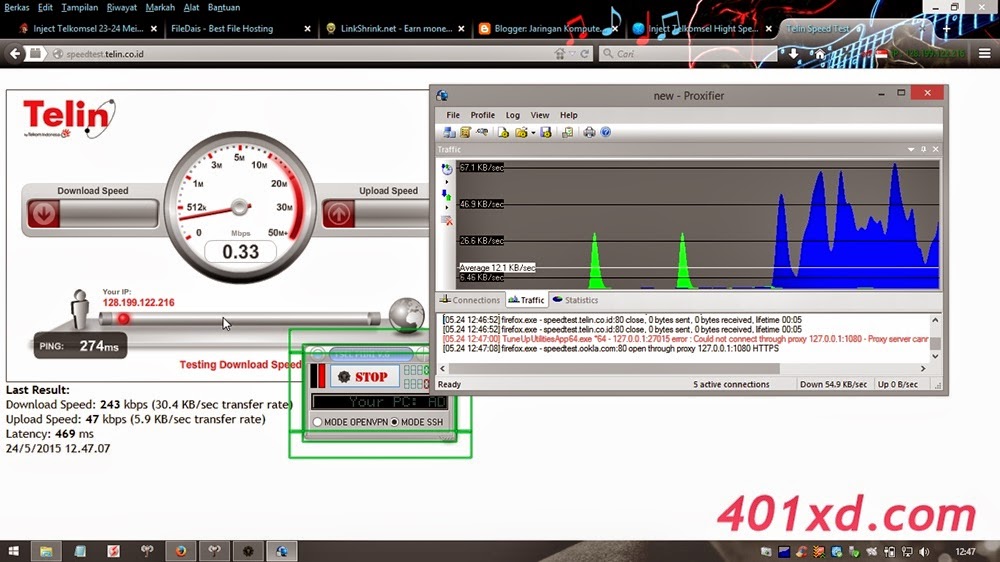
Task: Click the red Upload Speed arrow icon
Action: pyautogui.click(x=339, y=213)
